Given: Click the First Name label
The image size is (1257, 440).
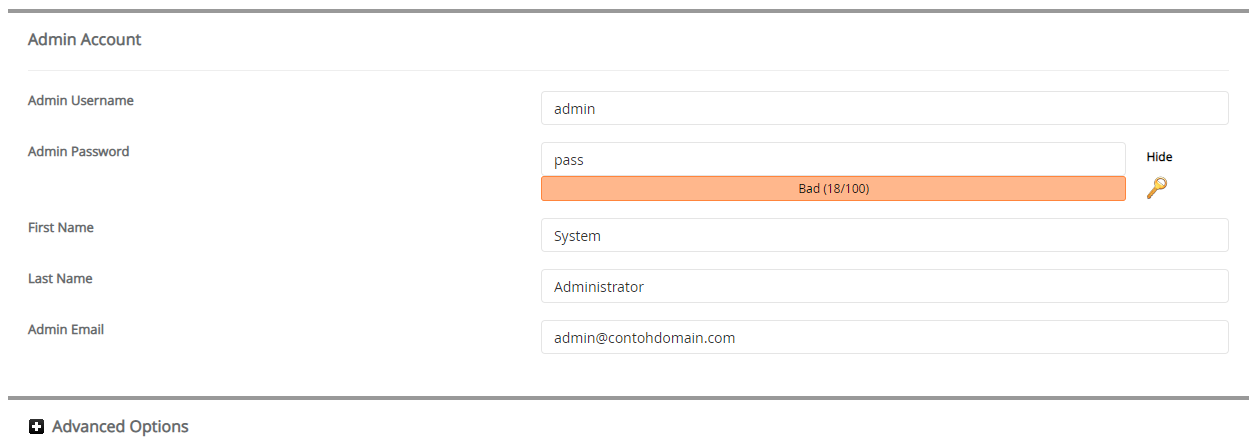Looking at the screenshot, I should (x=61, y=228).
